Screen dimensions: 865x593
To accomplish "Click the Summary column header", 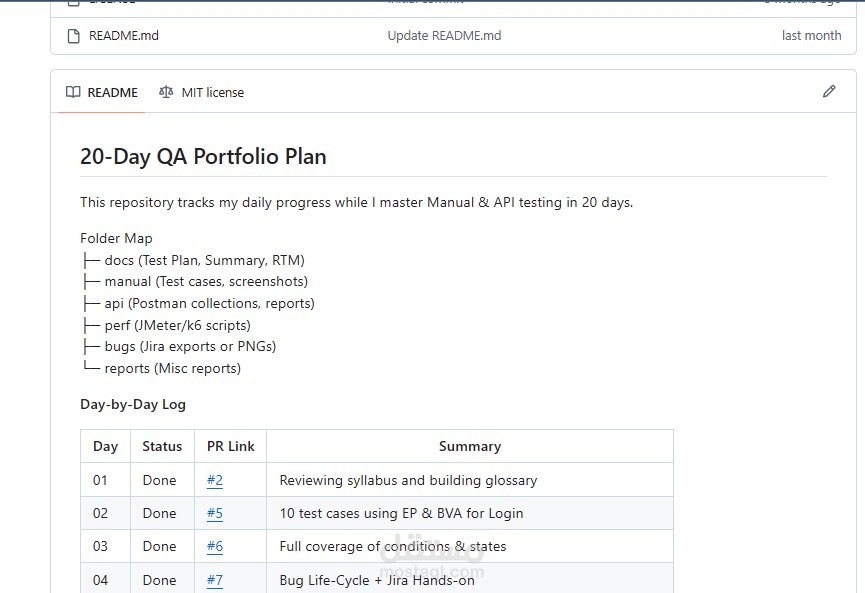I will (x=470, y=446).
